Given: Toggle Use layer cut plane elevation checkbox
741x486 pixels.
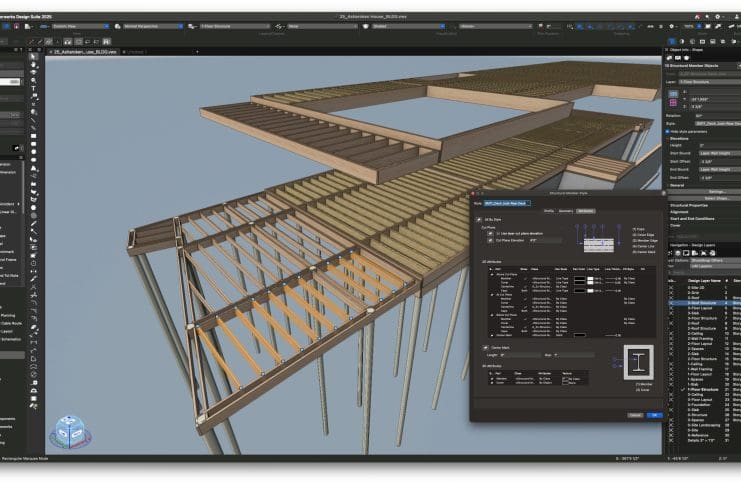Looking at the screenshot, I should pyautogui.click(x=491, y=233).
